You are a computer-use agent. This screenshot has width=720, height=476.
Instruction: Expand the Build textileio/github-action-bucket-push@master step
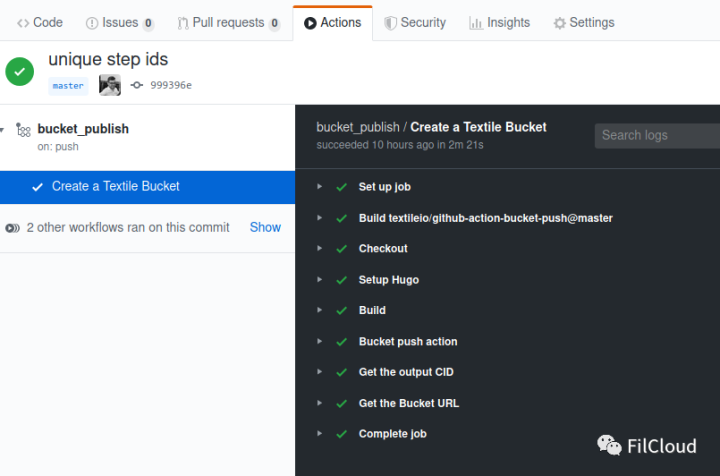coord(319,218)
